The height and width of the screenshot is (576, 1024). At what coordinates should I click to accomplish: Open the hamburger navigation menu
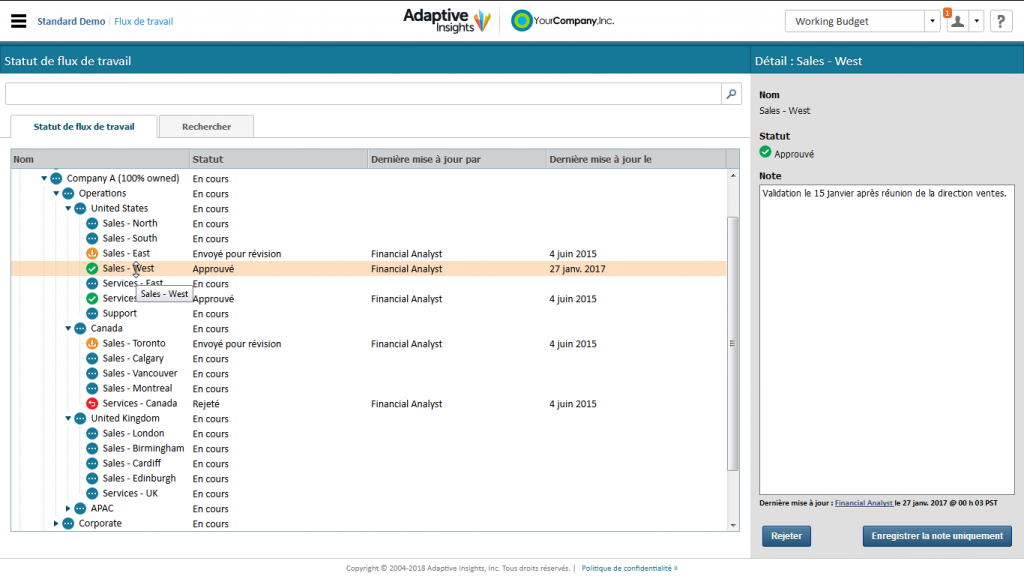pos(18,19)
